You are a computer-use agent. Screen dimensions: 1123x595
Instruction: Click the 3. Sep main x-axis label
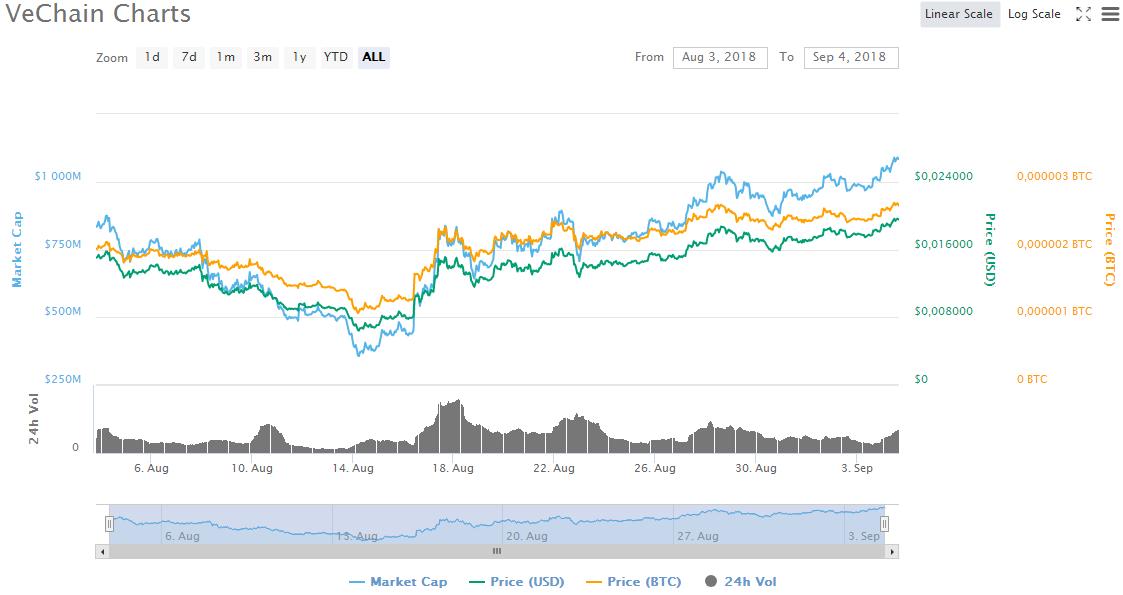(857, 468)
